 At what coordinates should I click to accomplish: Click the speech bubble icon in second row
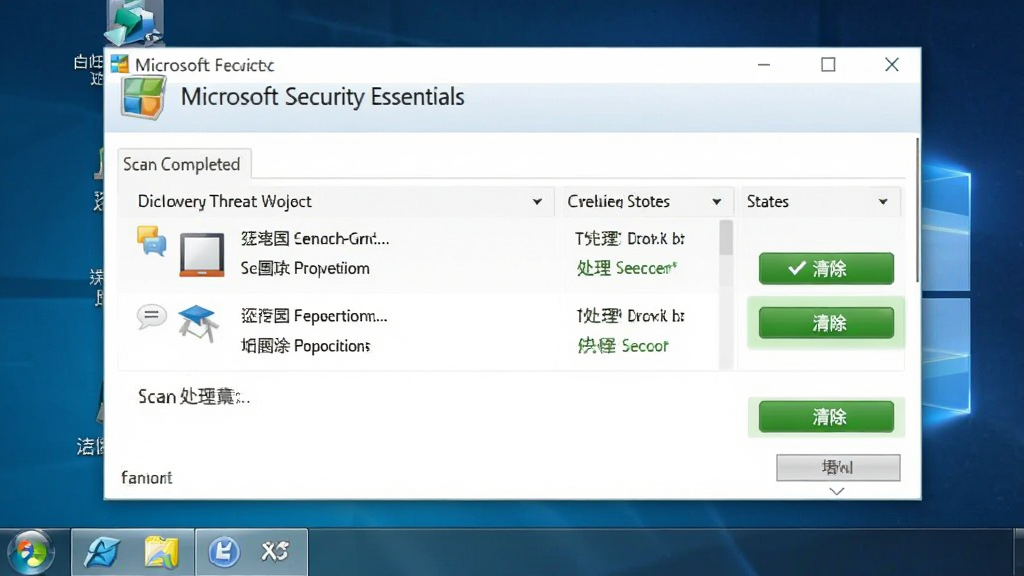click(x=152, y=317)
